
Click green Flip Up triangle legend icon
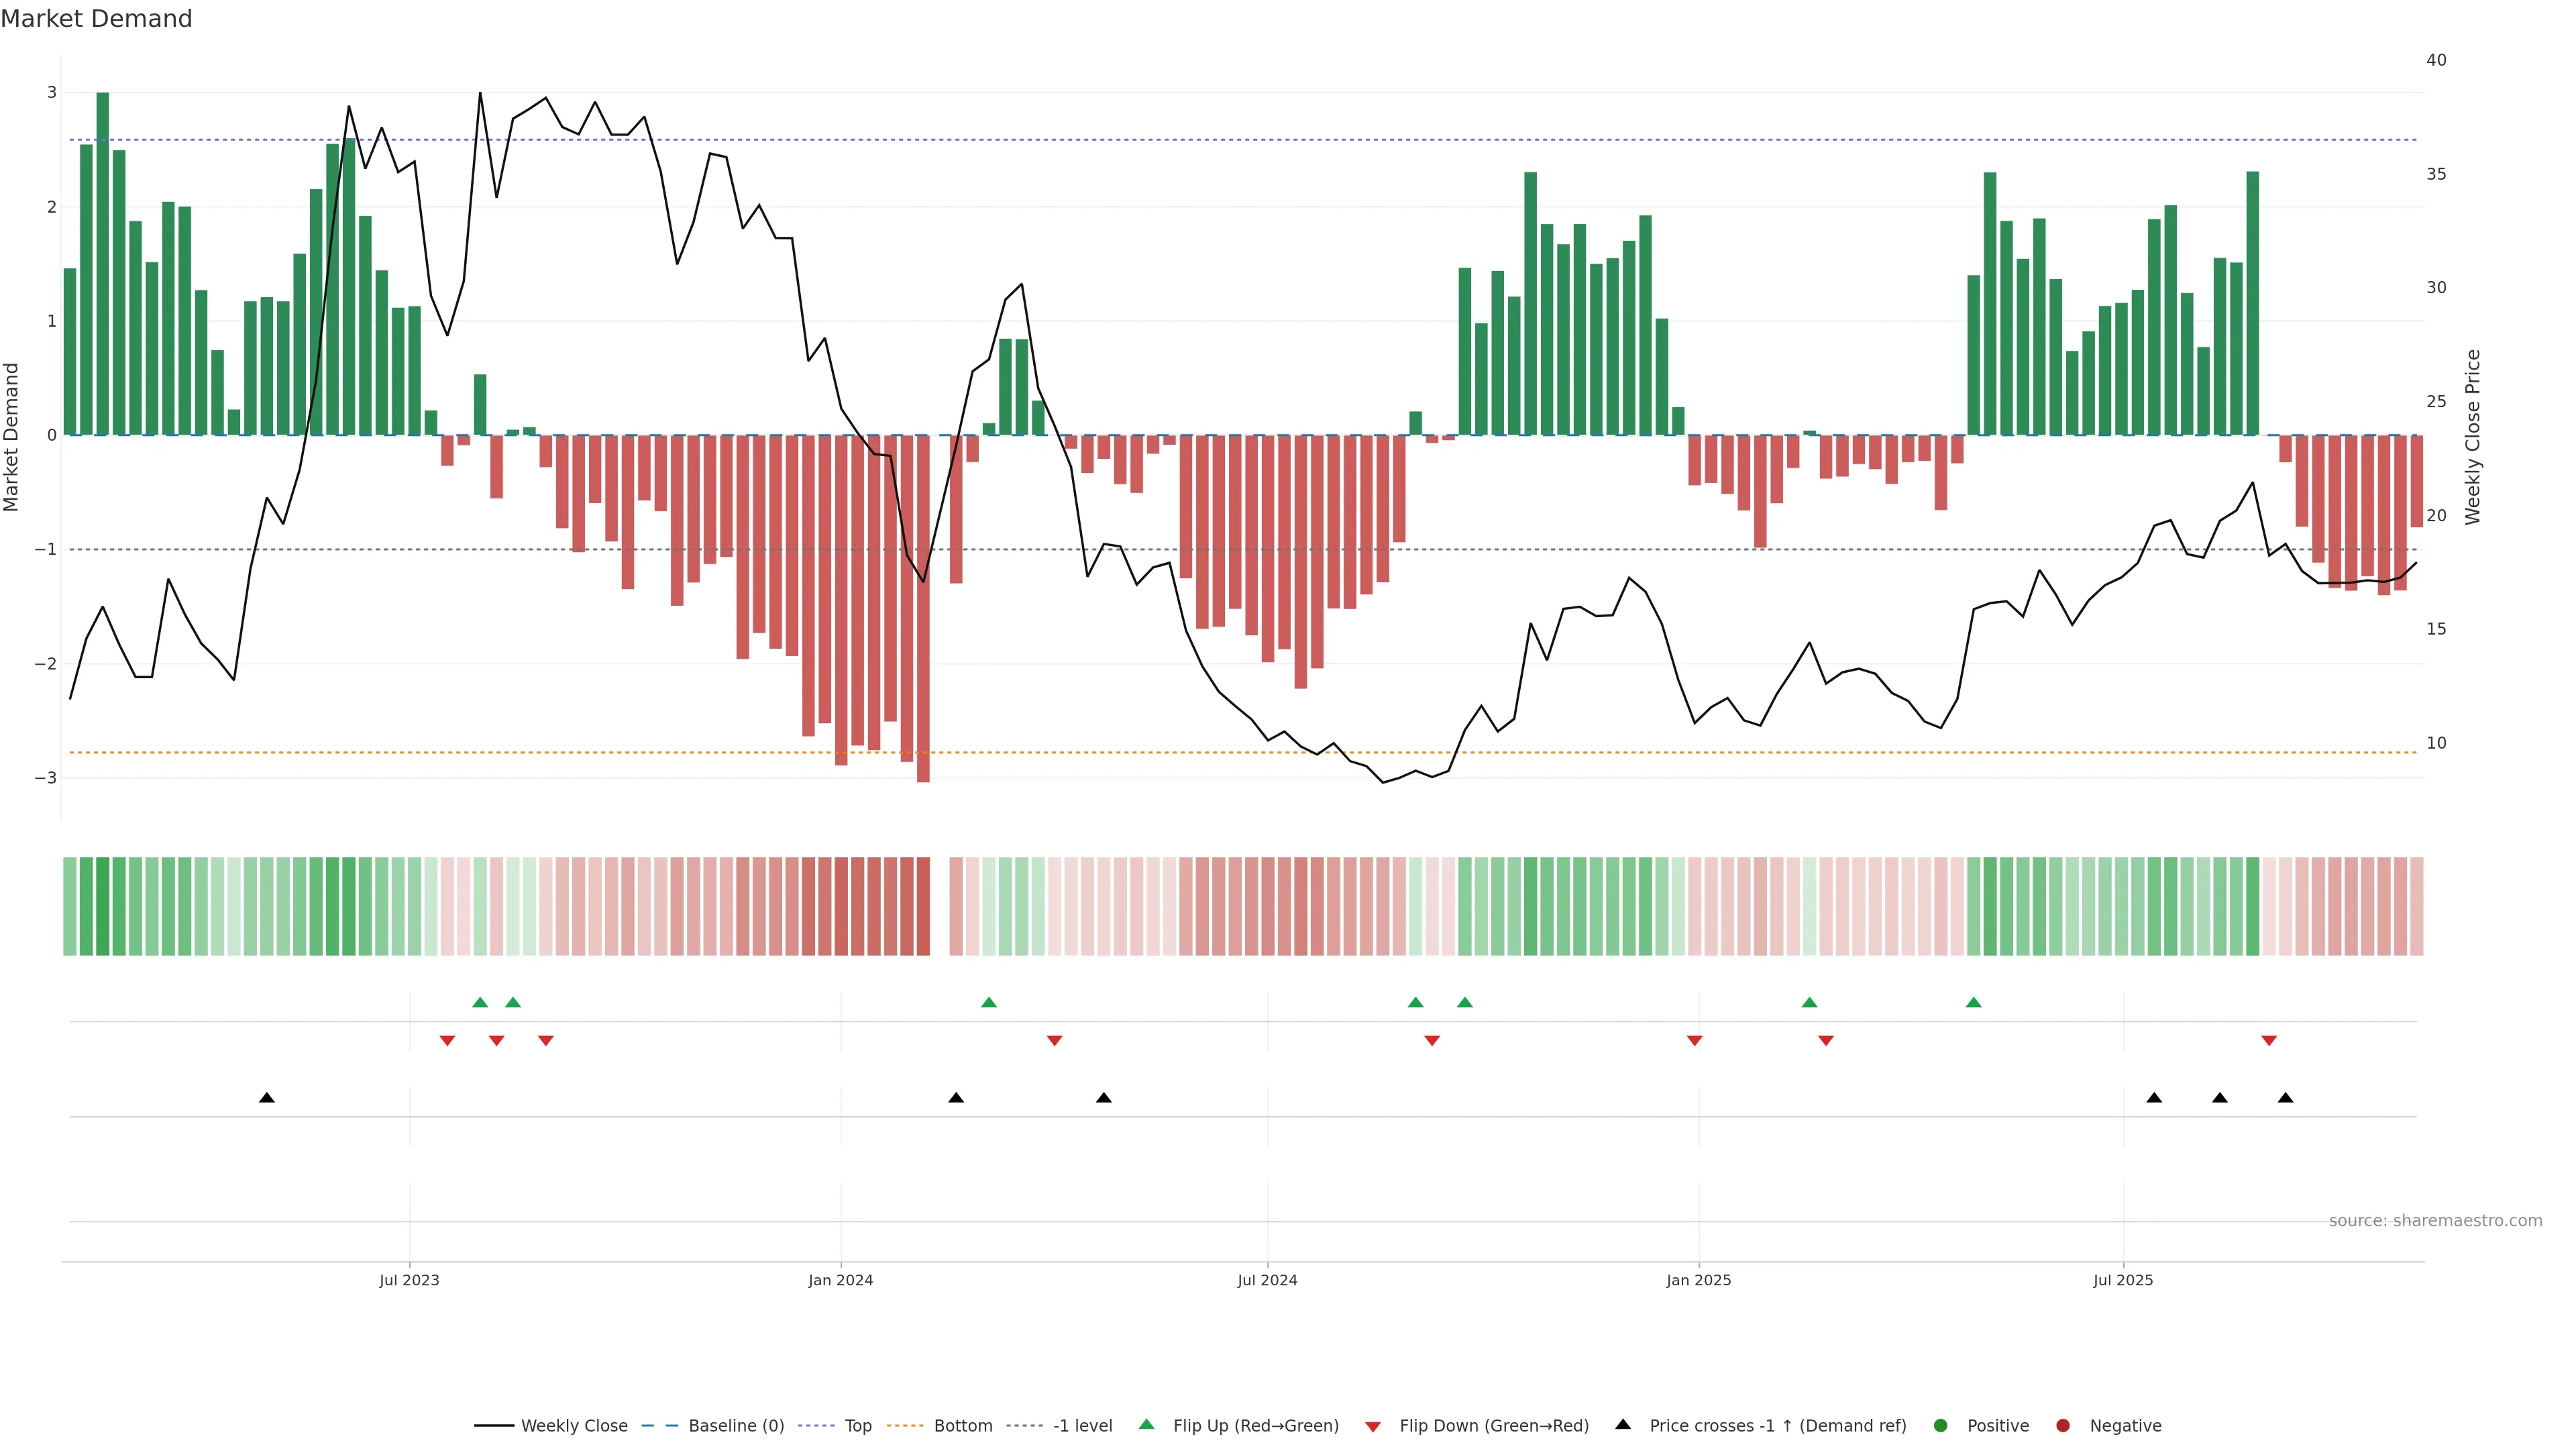pos(1147,1425)
